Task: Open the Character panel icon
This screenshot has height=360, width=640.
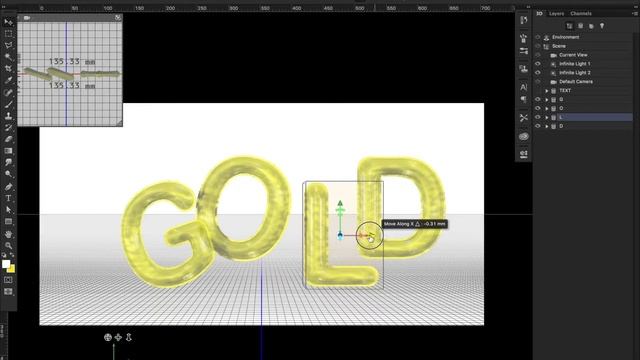Action: tap(524, 87)
